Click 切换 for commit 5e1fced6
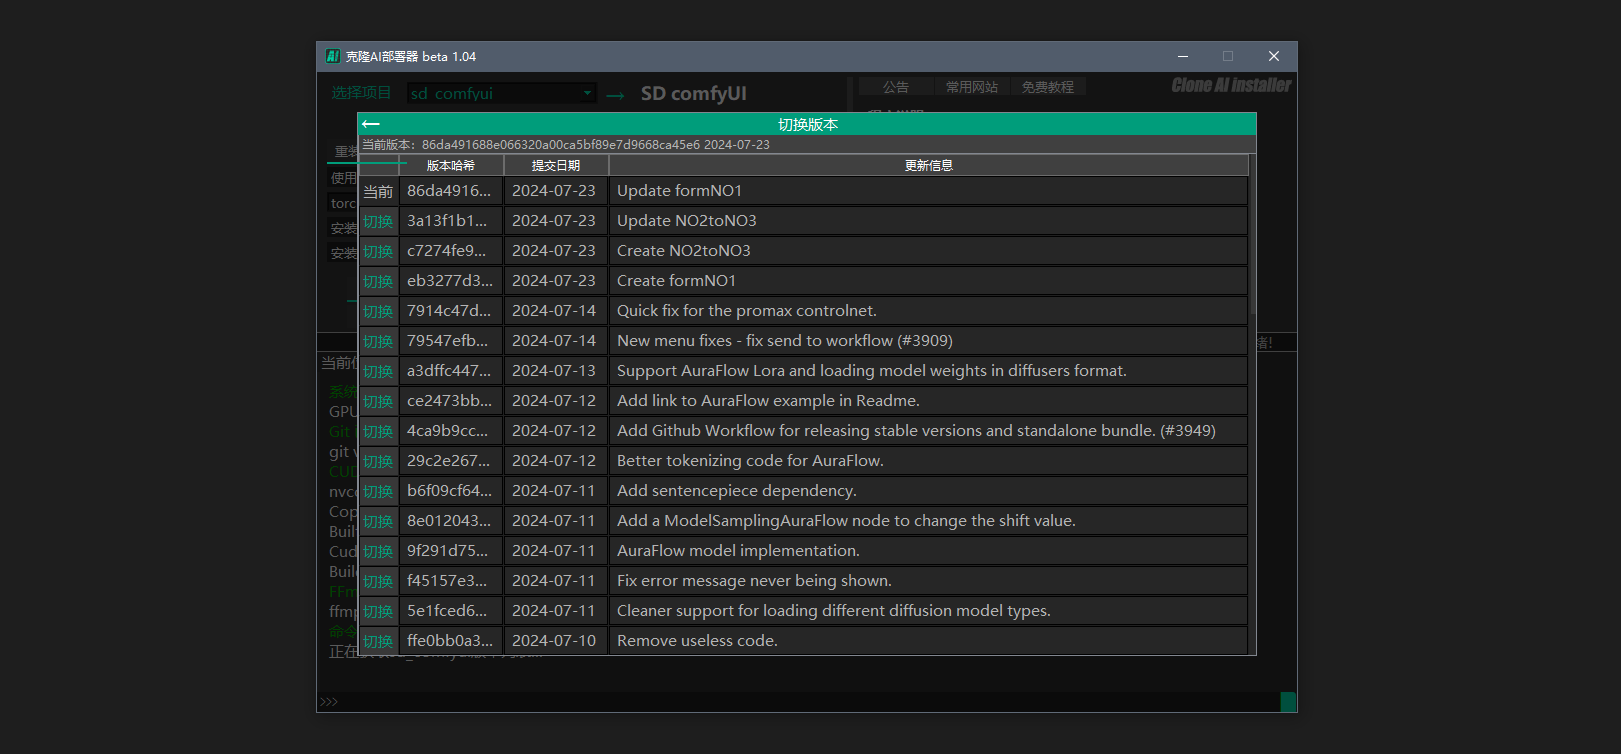 pyautogui.click(x=378, y=611)
